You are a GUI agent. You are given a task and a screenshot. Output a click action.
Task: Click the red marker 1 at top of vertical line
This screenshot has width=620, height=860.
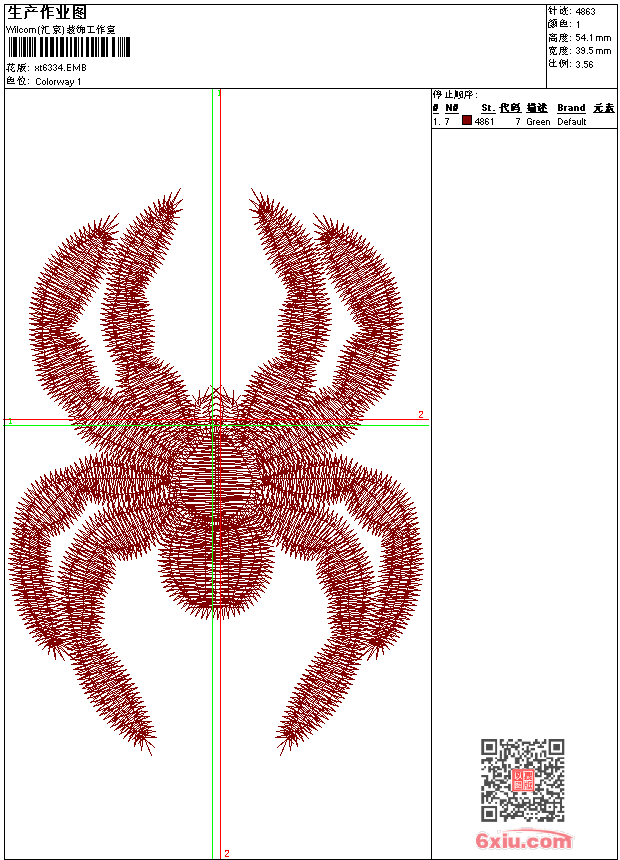219,94
